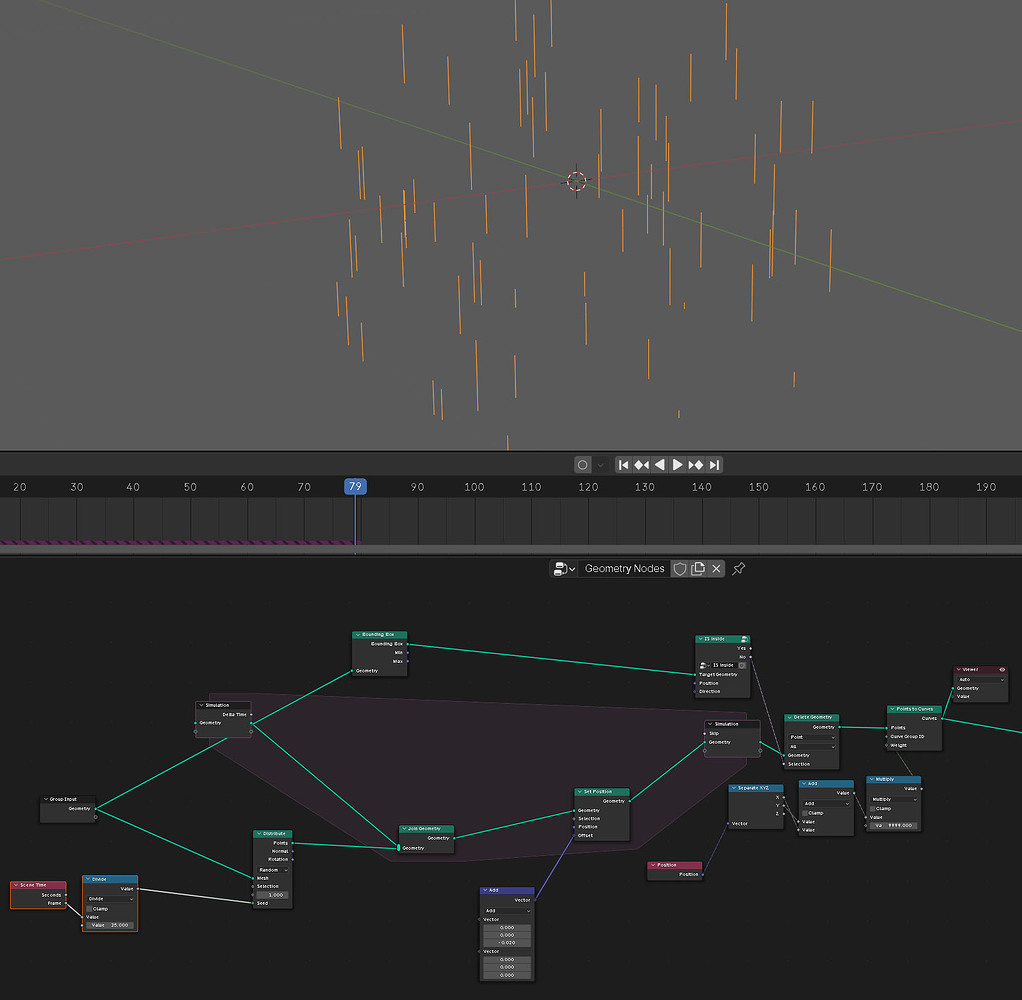Click the Is Inside user count button
1022x1000 pixels.
[742, 666]
